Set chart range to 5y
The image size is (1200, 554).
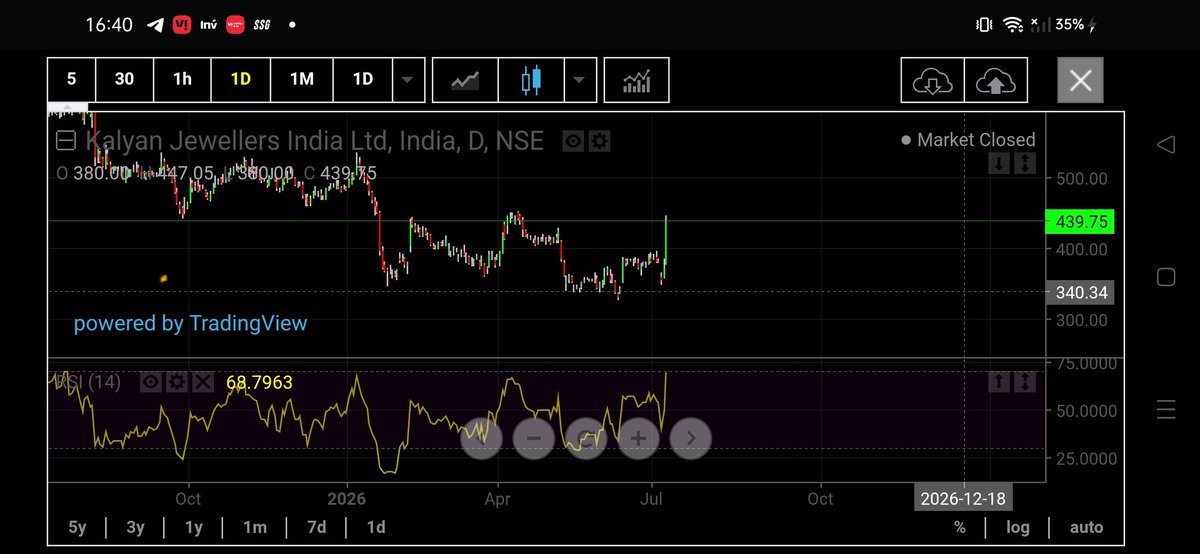78,527
